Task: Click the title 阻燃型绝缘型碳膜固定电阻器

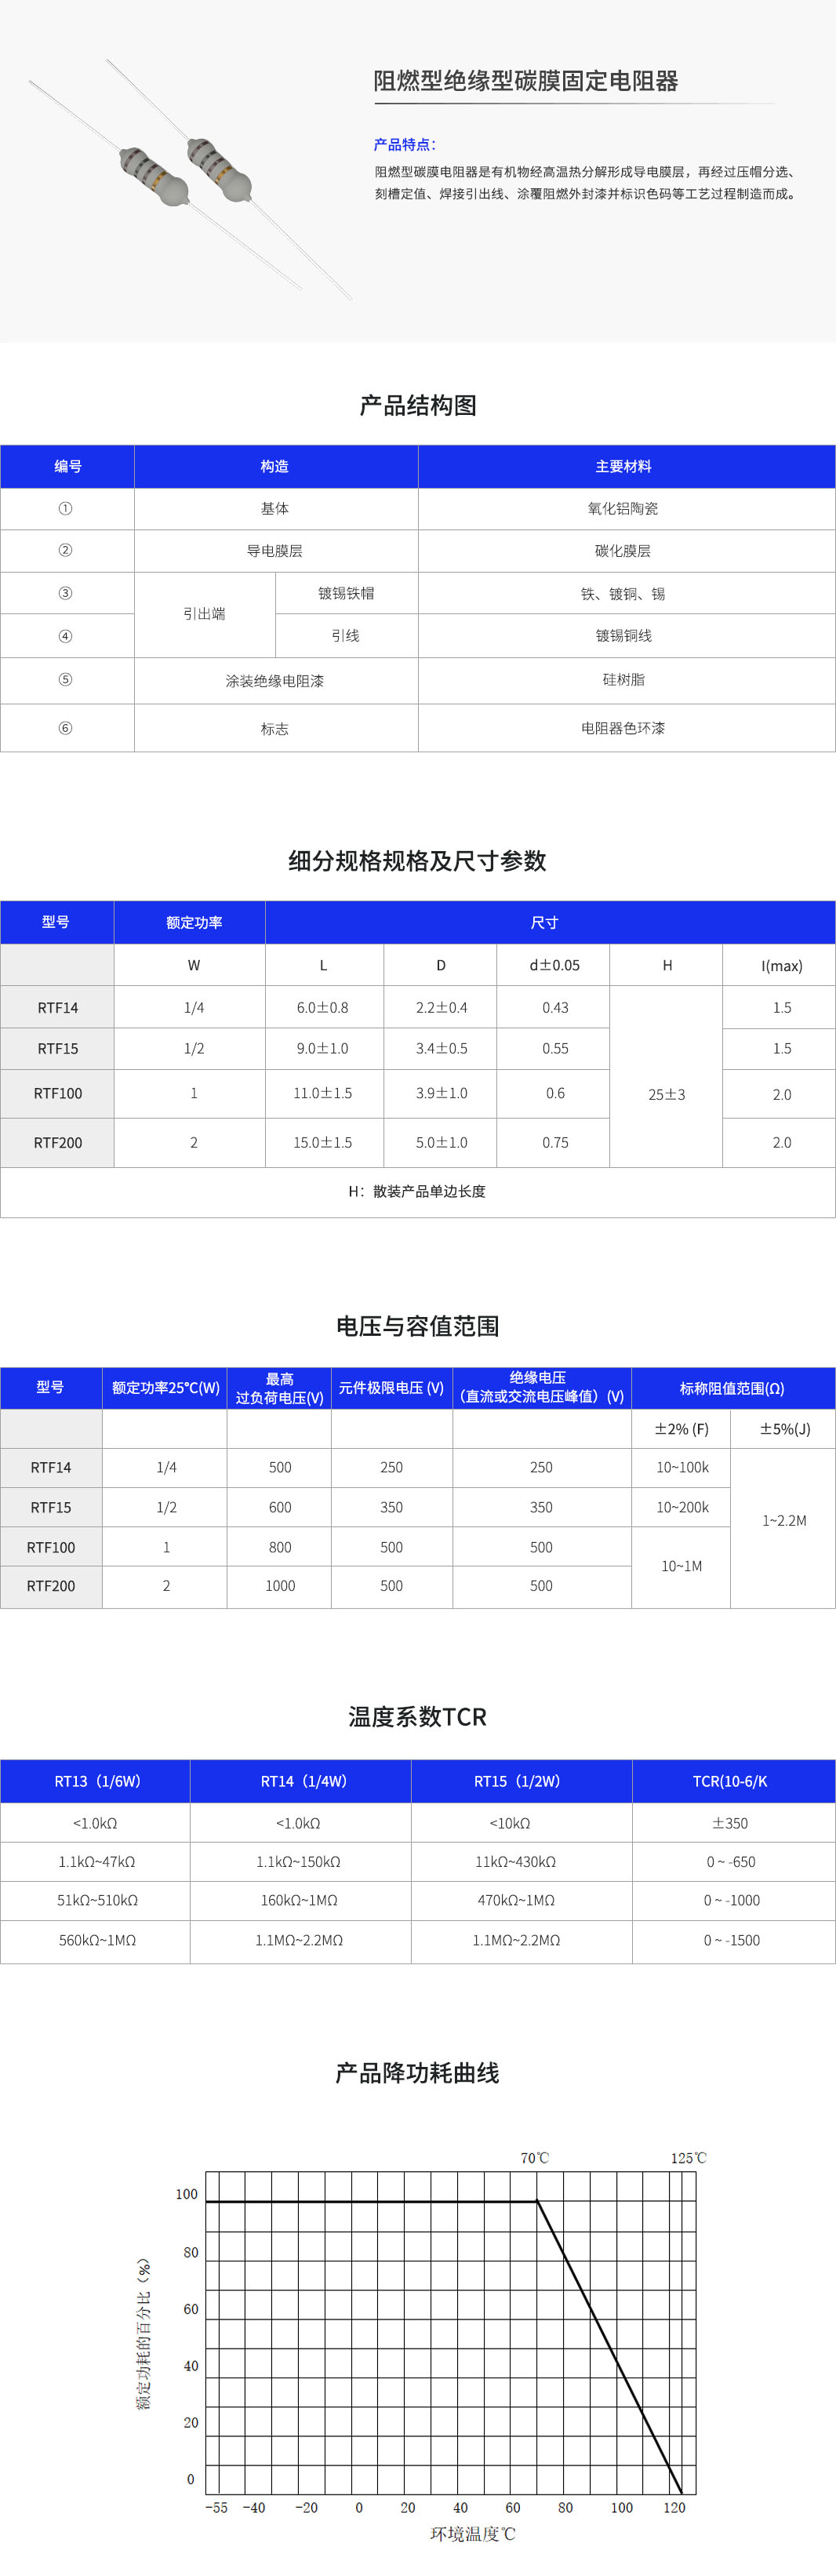Action: click(525, 81)
